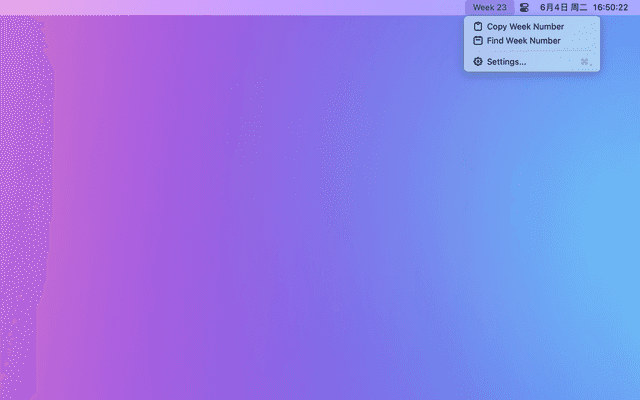Click the calendar icon beside Find Week Number
The width and height of the screenshot is (640, 400).
tap(477, 41)
